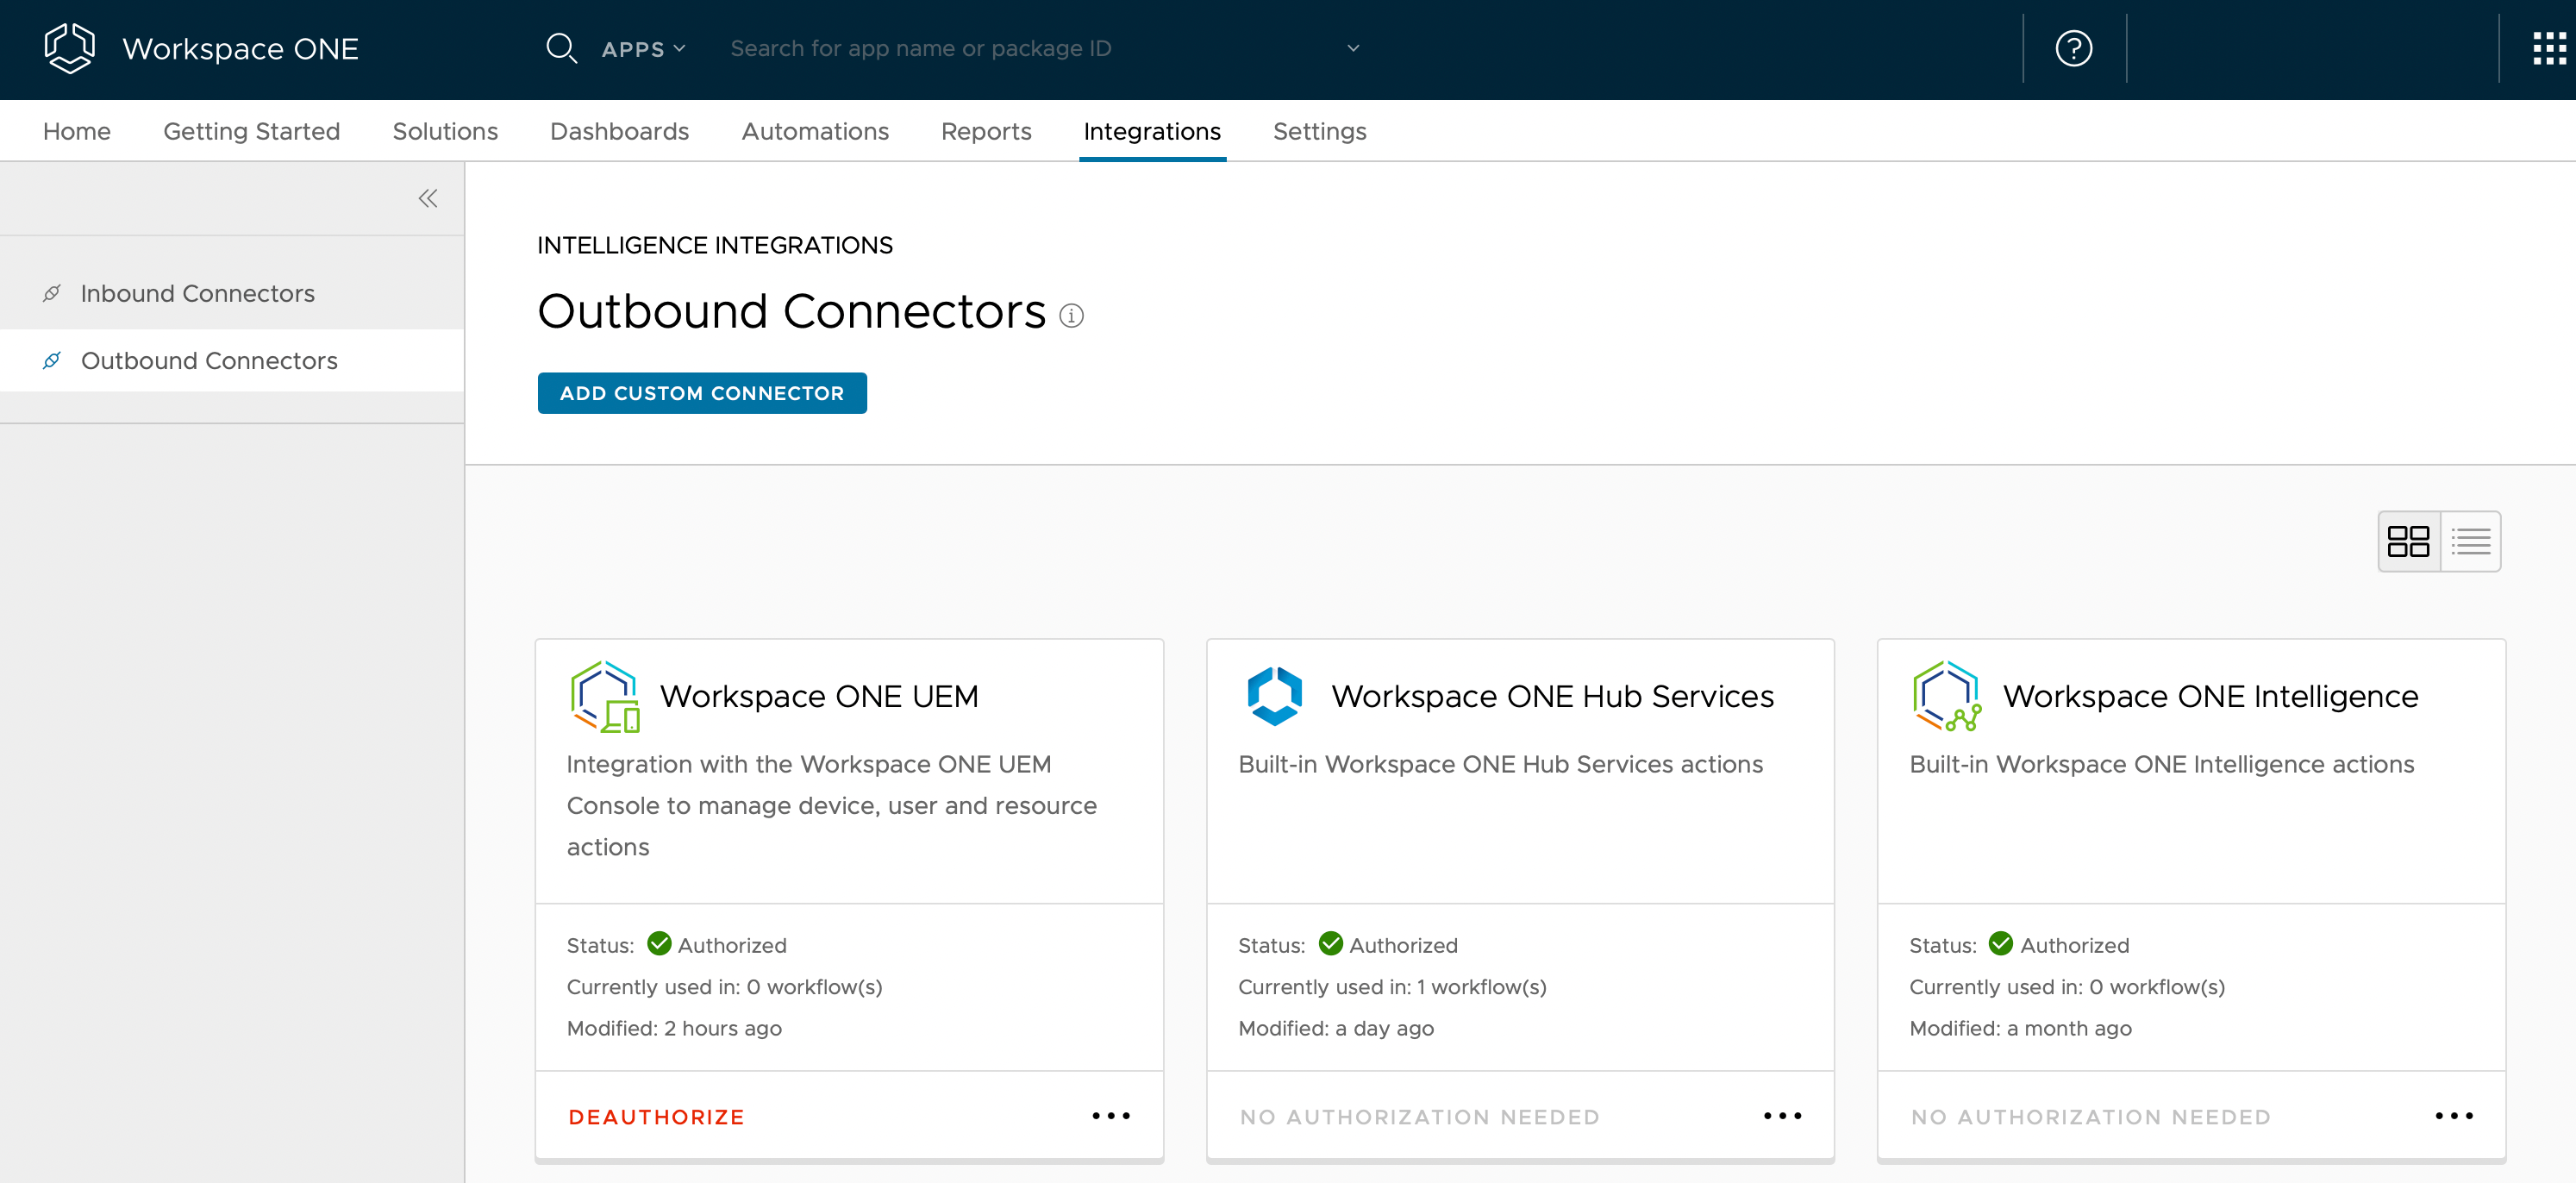Switch to card grid view

[2408, 541]
